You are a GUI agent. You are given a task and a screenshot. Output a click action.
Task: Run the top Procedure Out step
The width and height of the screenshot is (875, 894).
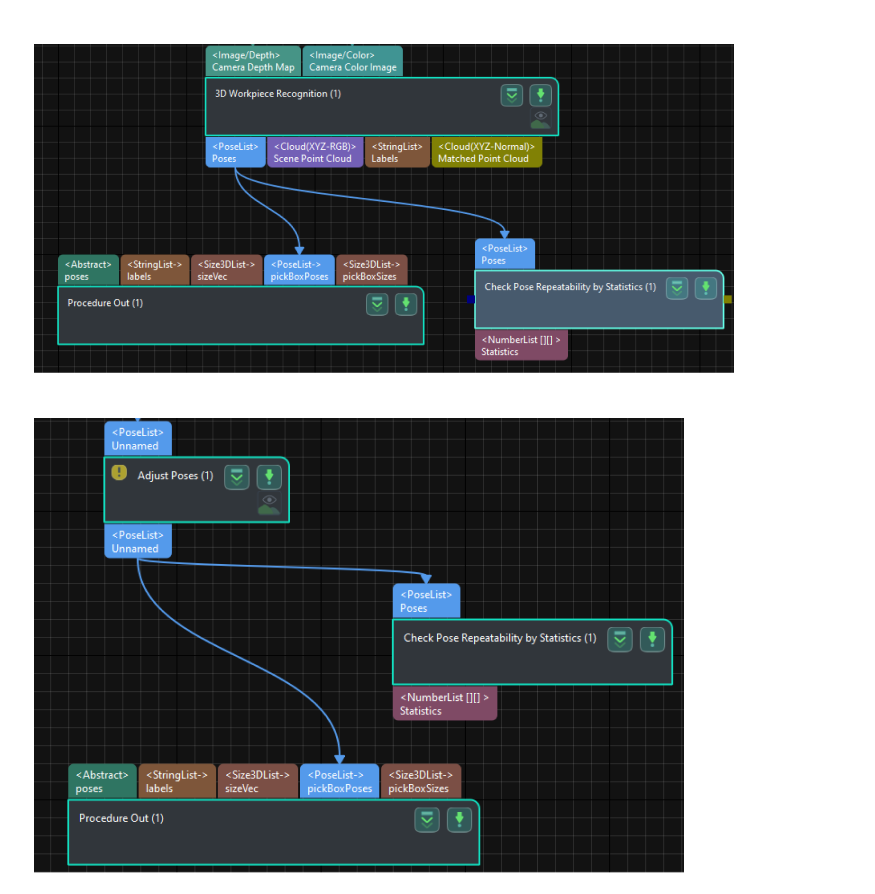[405, 304]
